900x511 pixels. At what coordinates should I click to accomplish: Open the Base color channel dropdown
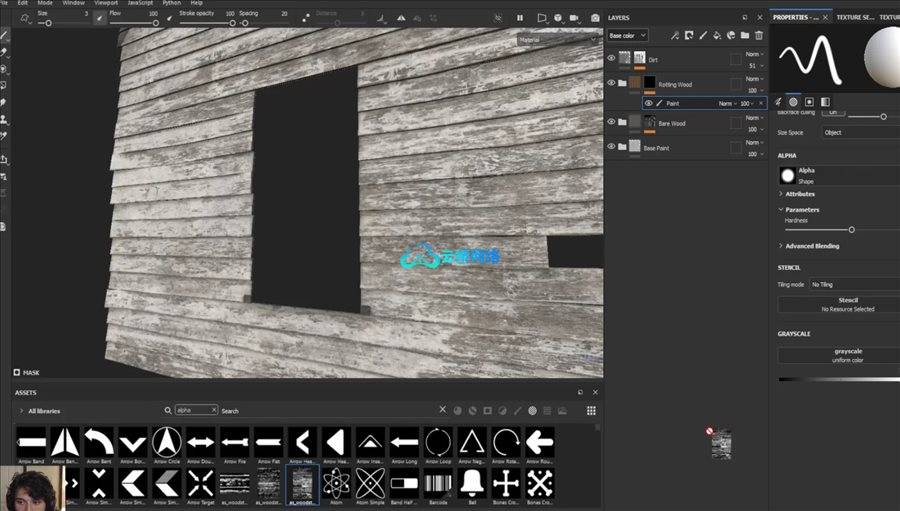(x=627, y=36)
